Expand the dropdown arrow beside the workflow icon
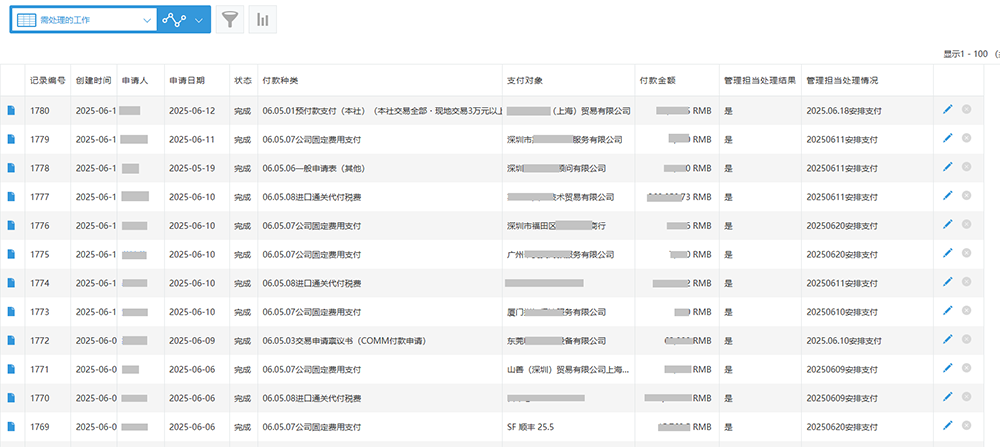Screen dimensions: 1000x447 tap(199, 19)
